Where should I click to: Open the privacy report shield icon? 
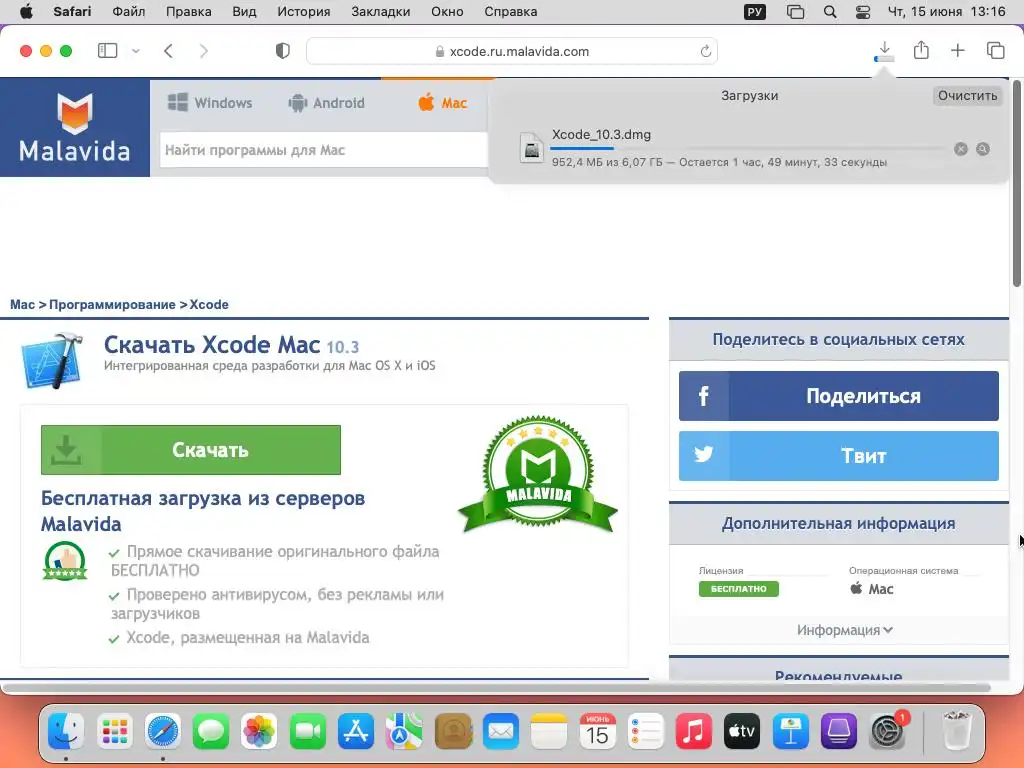[283, 51]
